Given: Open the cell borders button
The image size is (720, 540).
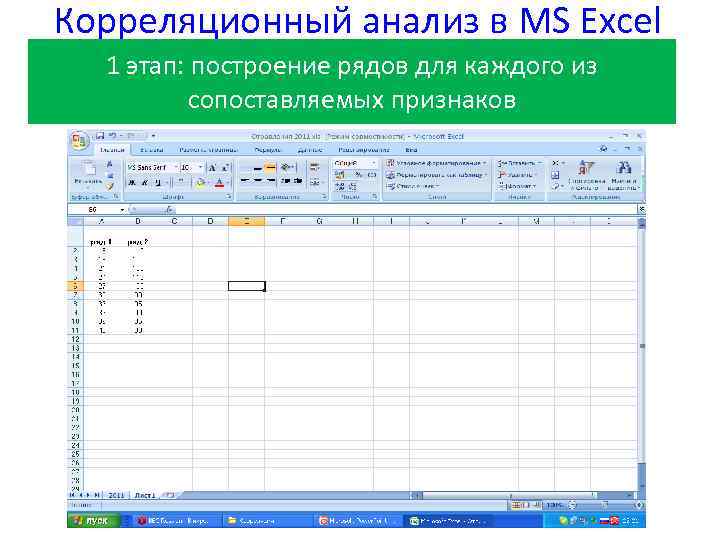Looking at the screenshot, I should [181, 183].
